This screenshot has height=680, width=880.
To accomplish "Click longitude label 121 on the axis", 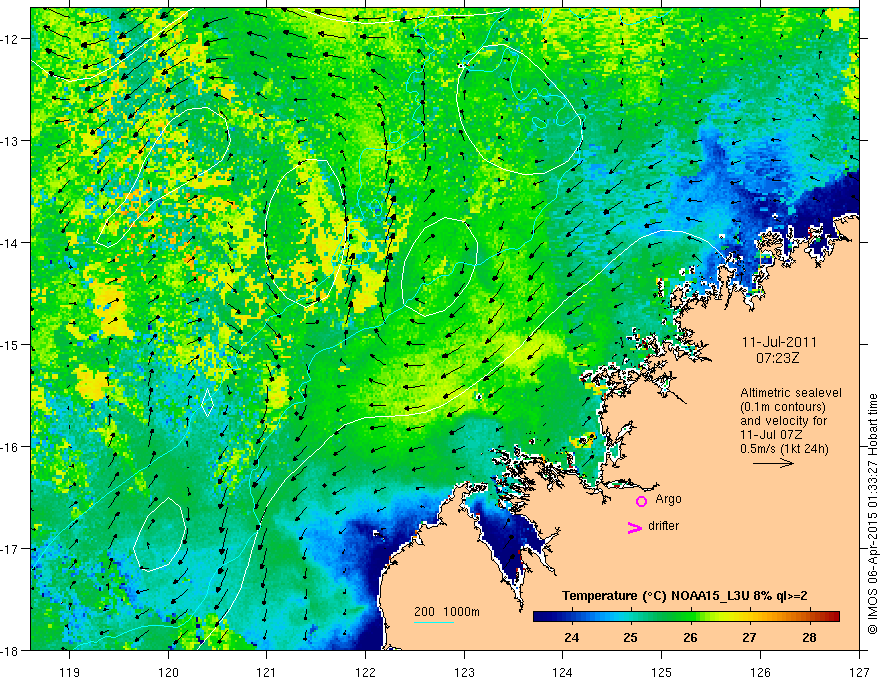I will pyautogui.click(x=267, y=672).
